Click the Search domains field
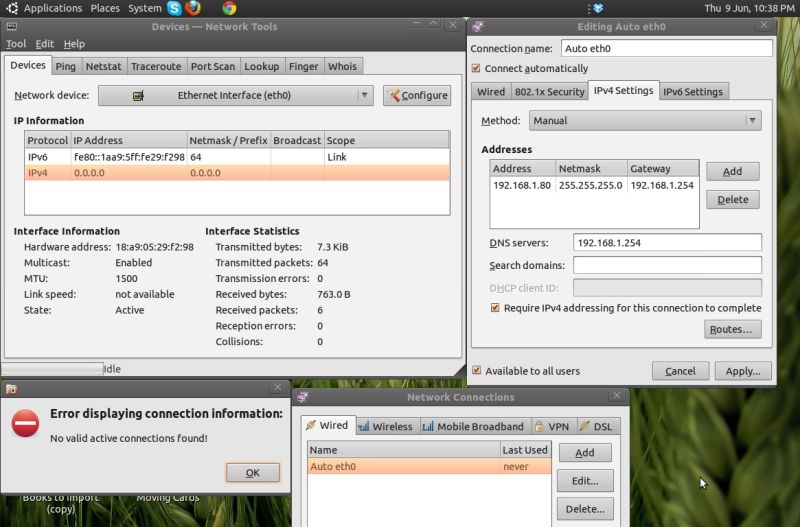Image resolution: width=800 pixels, height=527 pixels. coord(667,265)
